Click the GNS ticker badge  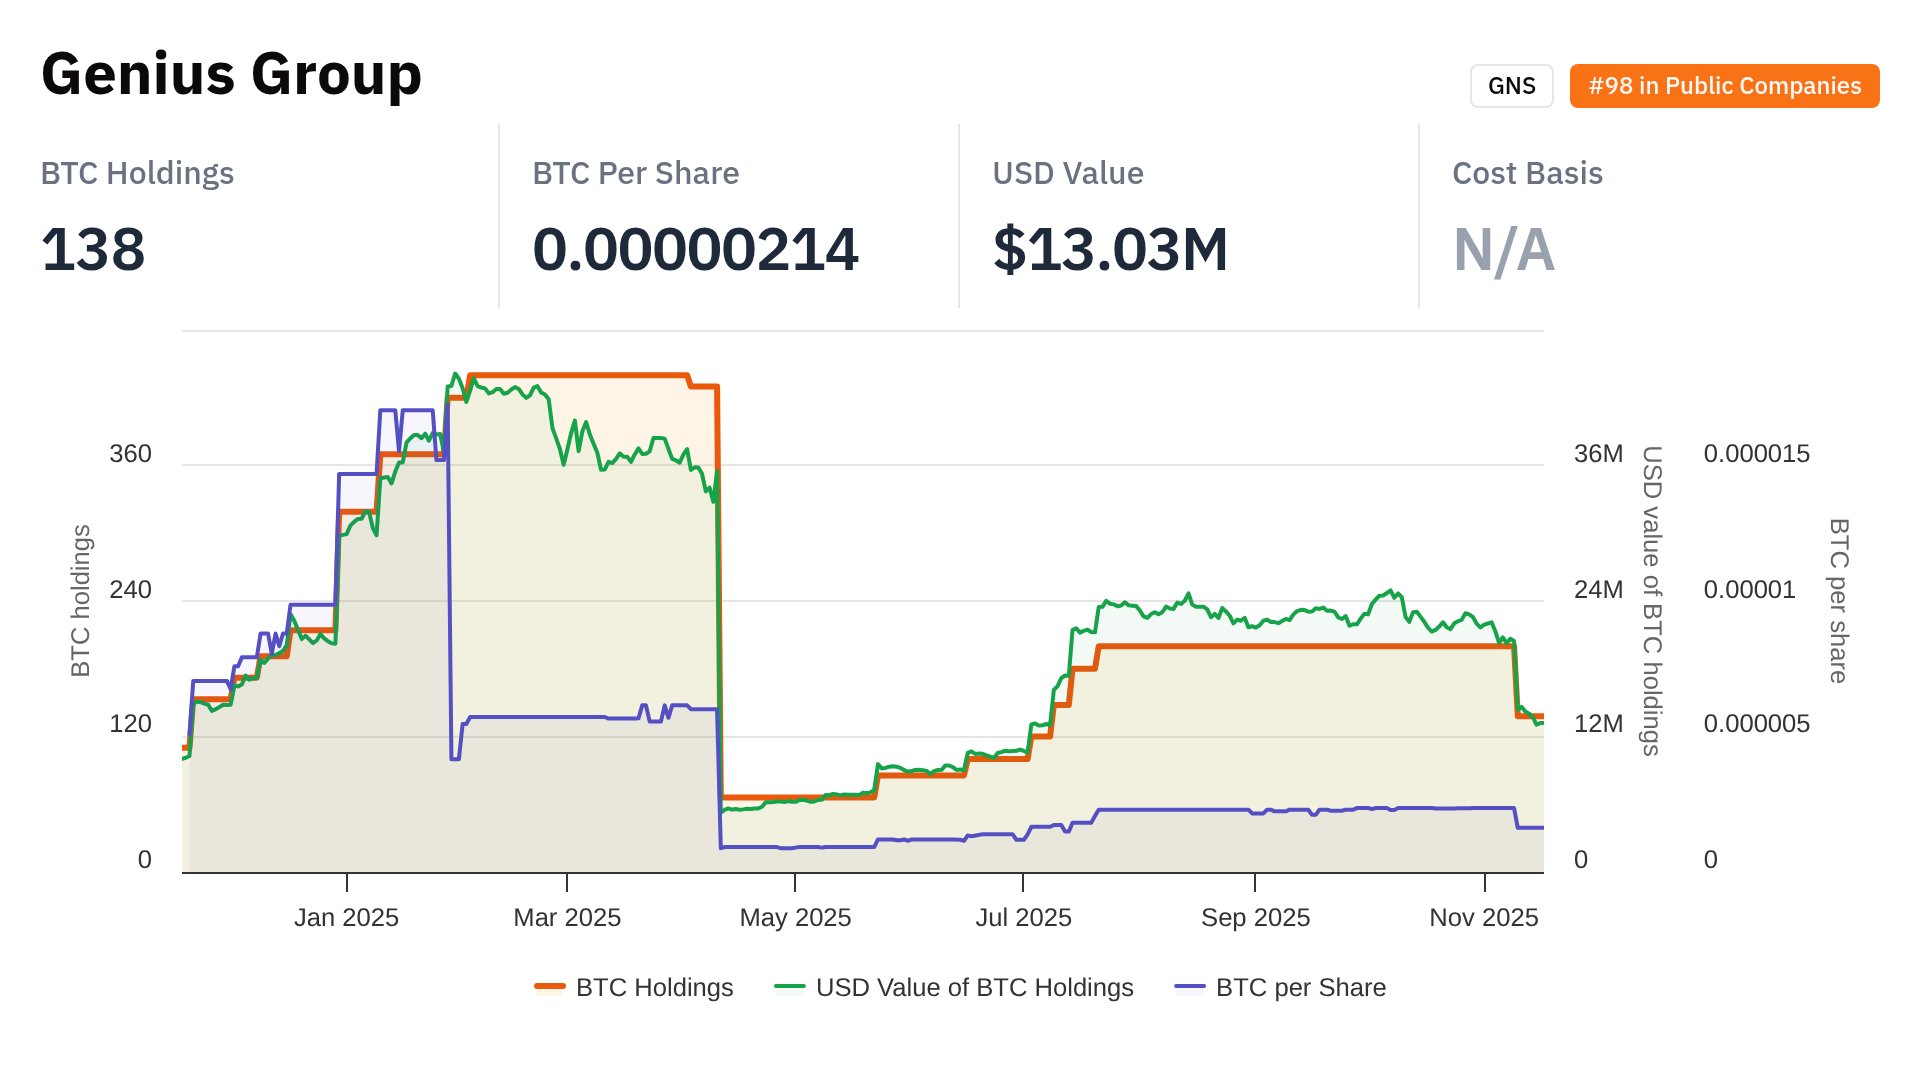[1511, 86]
